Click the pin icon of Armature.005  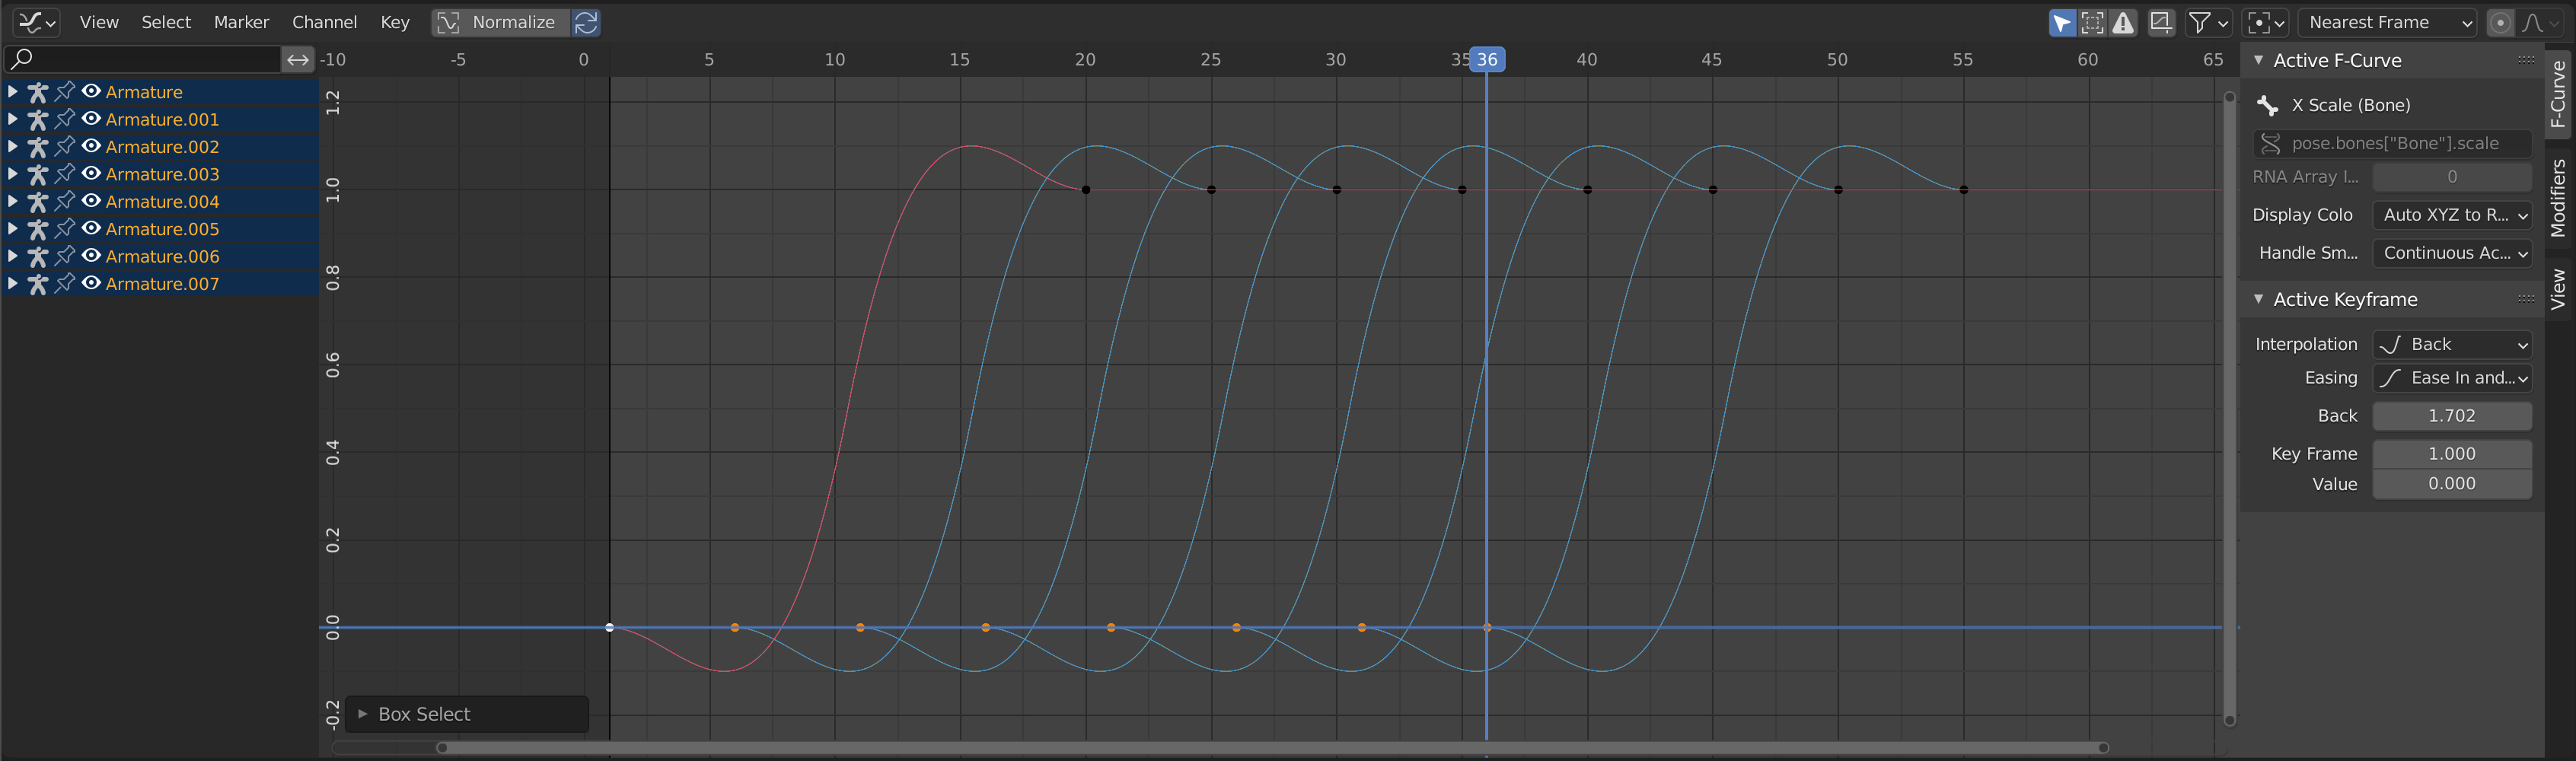tap(65, 229)
